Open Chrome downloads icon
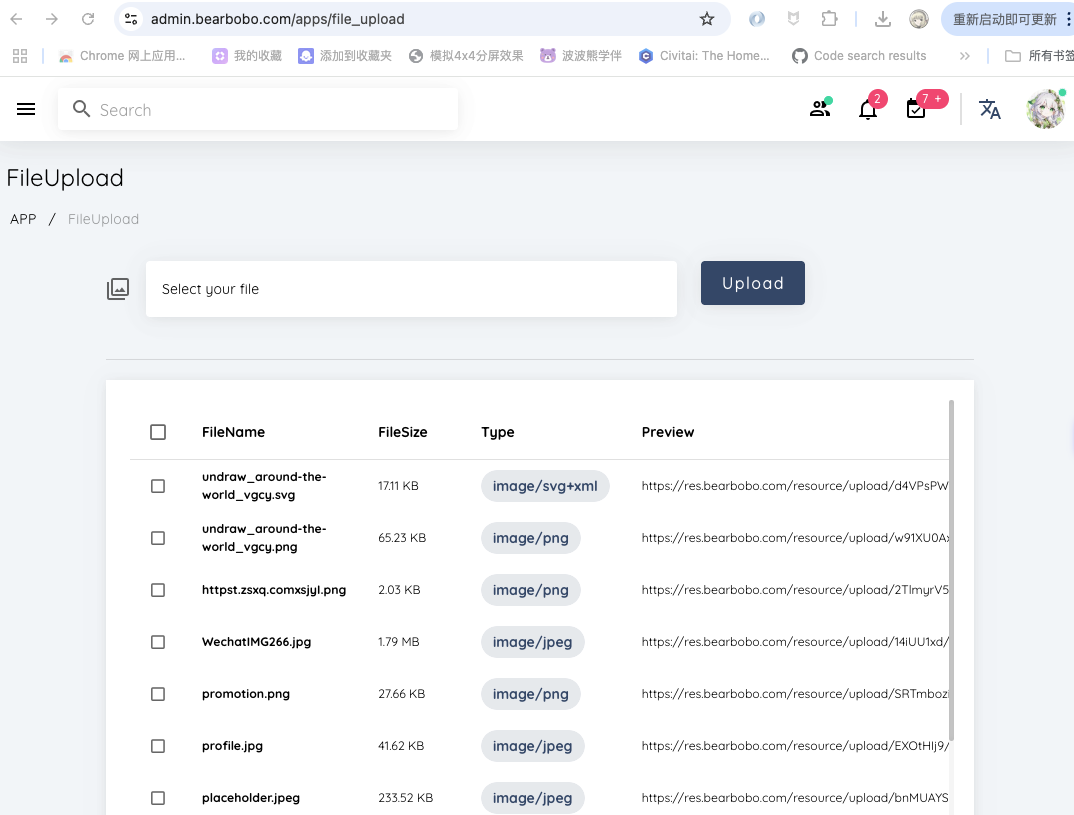1074x815 pixels. click(882, 19)
